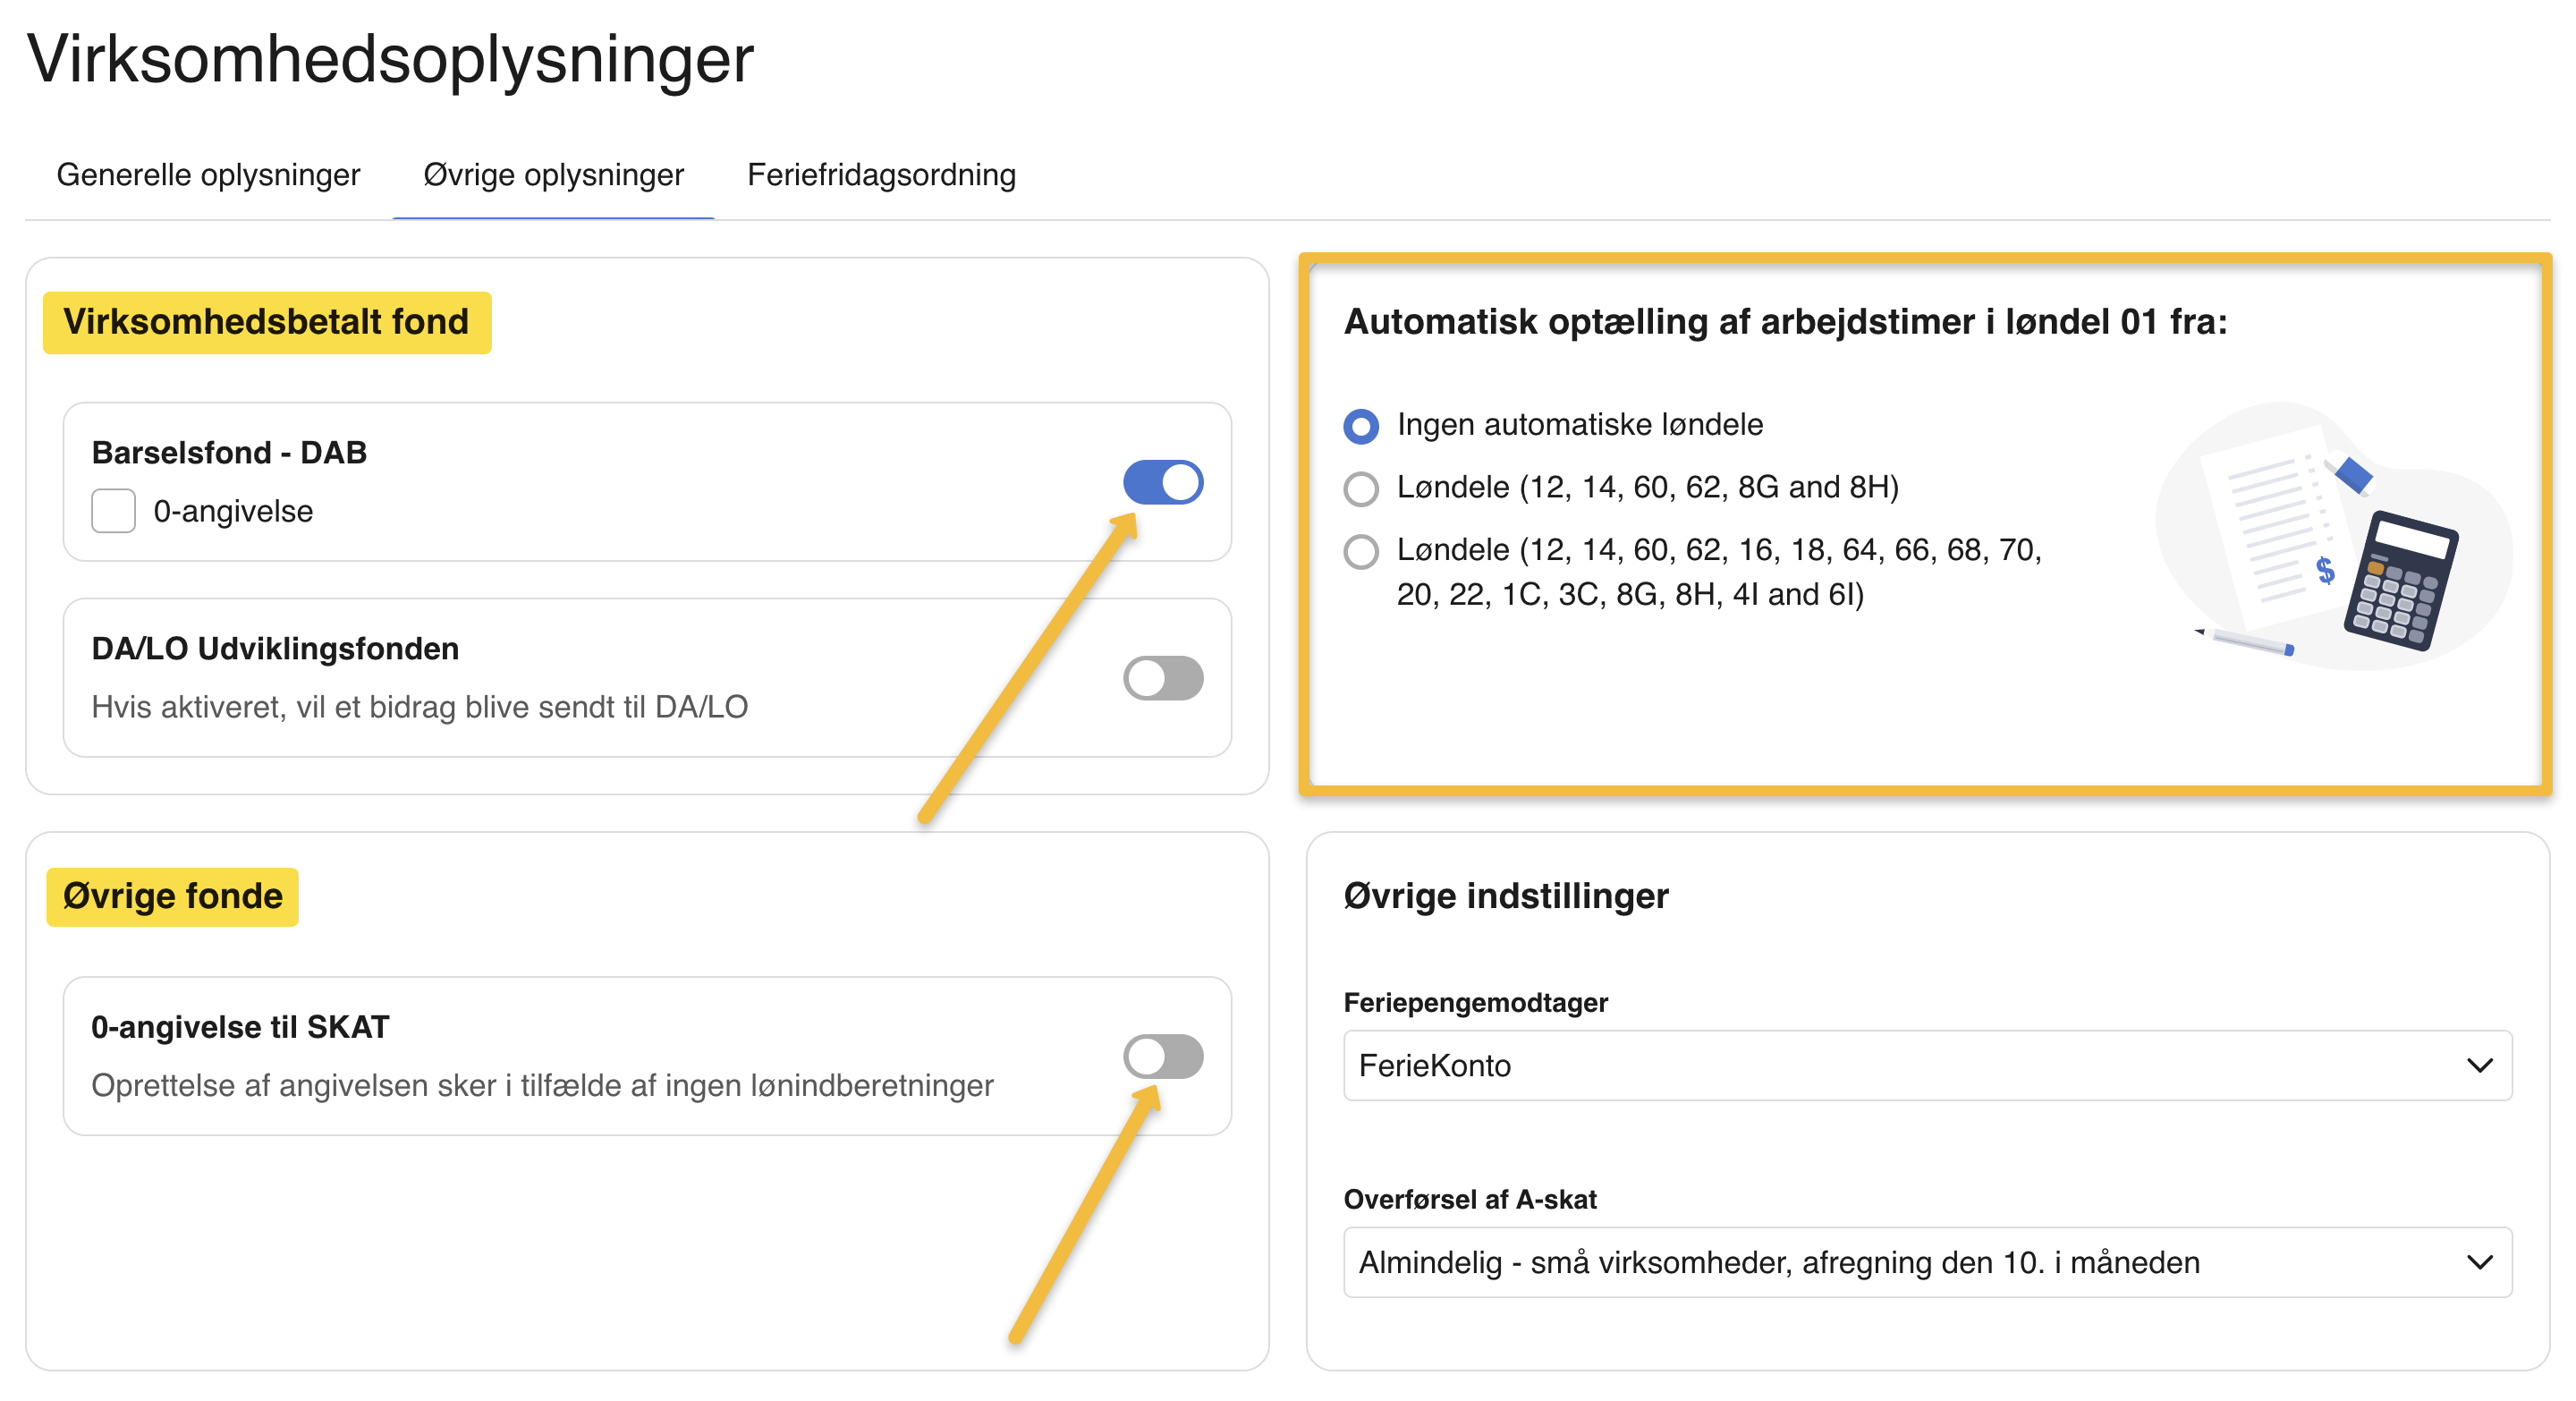Click the Barselsfond - DAB title
Image resolution: width=2576 pixels, height=1401 pixels.
pos(229,453)
